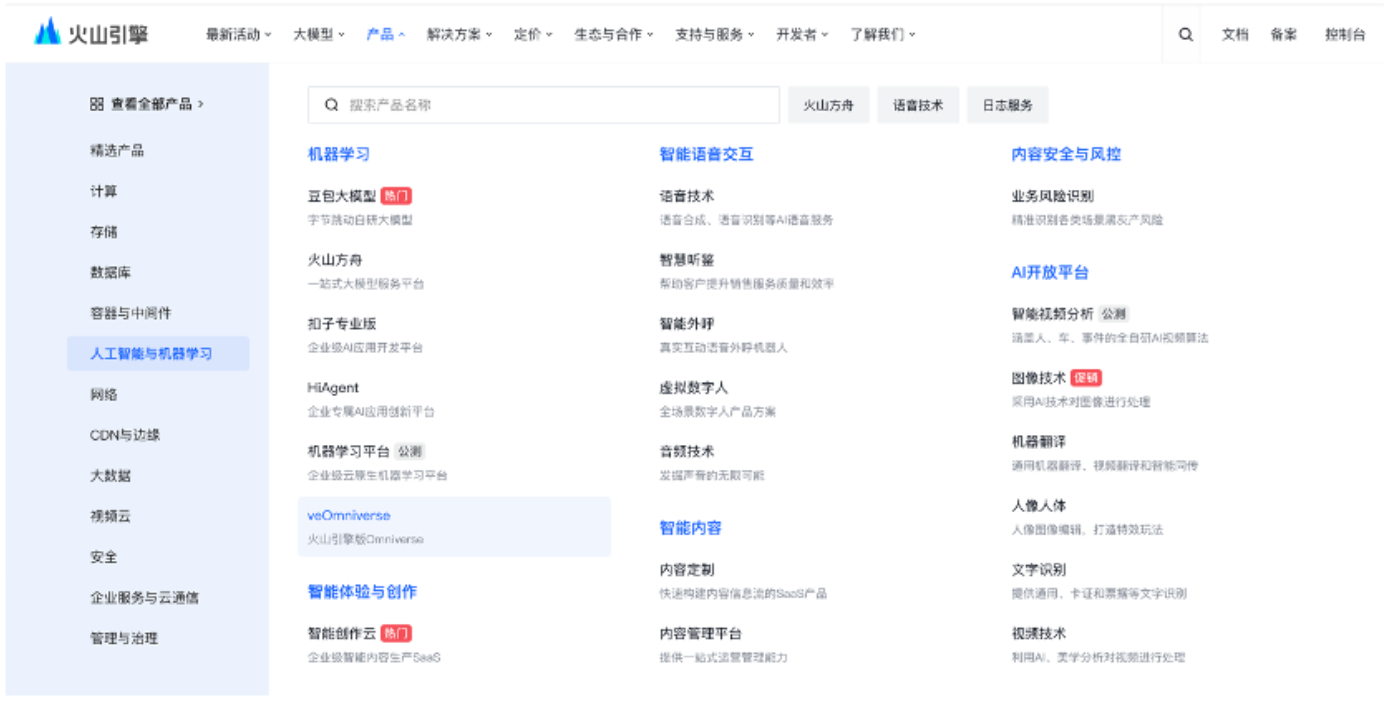Open the veOmniverse product link
The image size is (1399, 701).
(x=349, y=515)
